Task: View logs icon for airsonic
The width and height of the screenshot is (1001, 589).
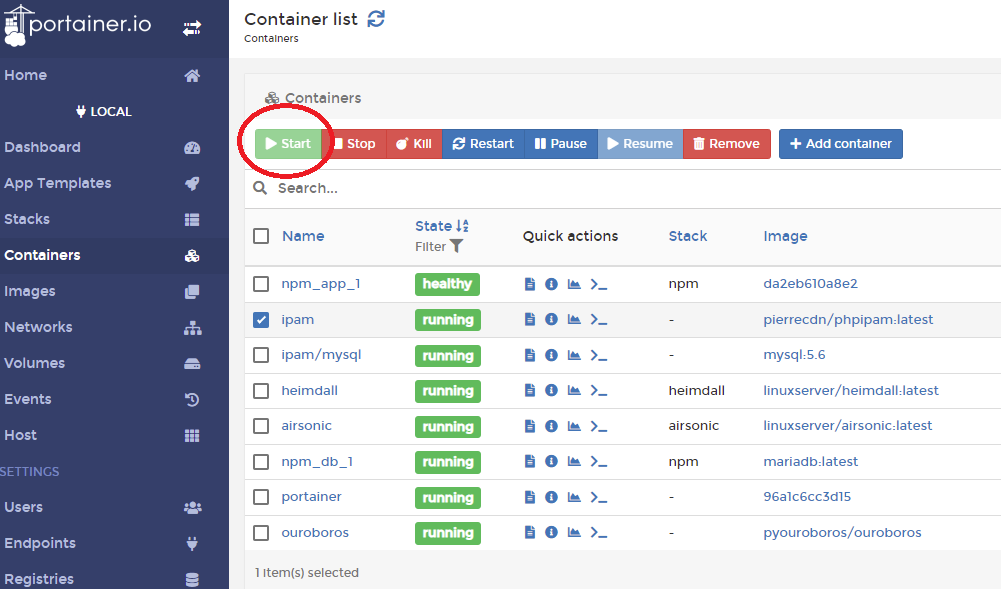Action: coord(530,426)
